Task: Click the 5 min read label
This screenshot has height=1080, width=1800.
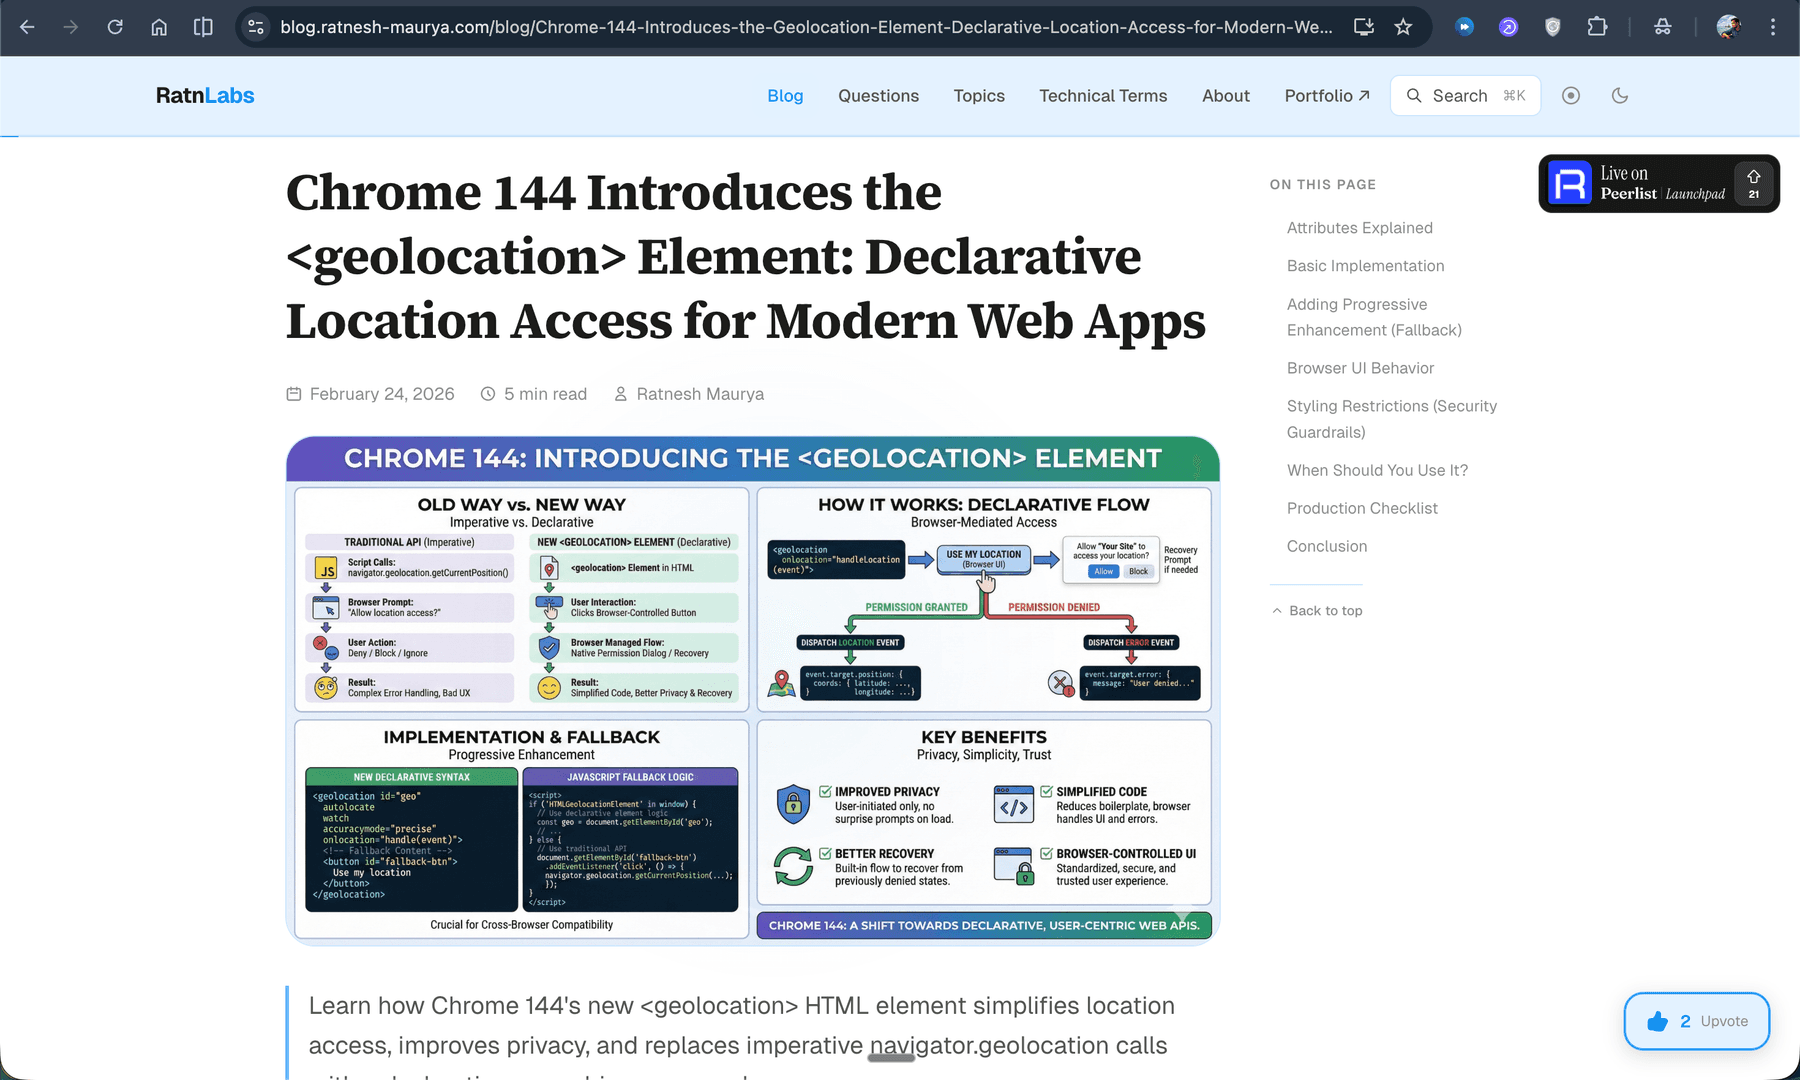Action: (545, 394)
